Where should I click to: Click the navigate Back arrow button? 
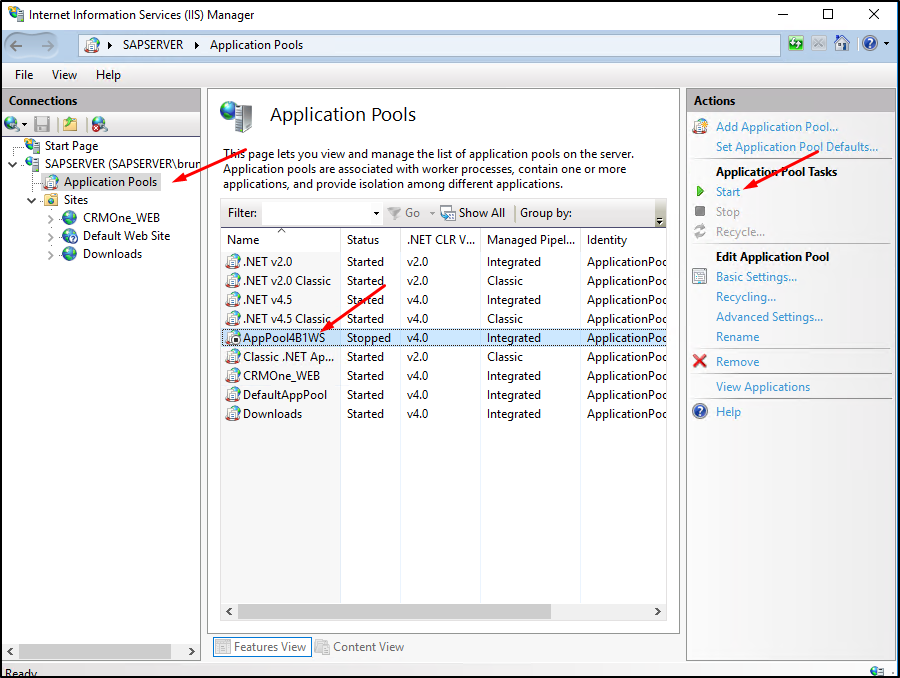17,45
